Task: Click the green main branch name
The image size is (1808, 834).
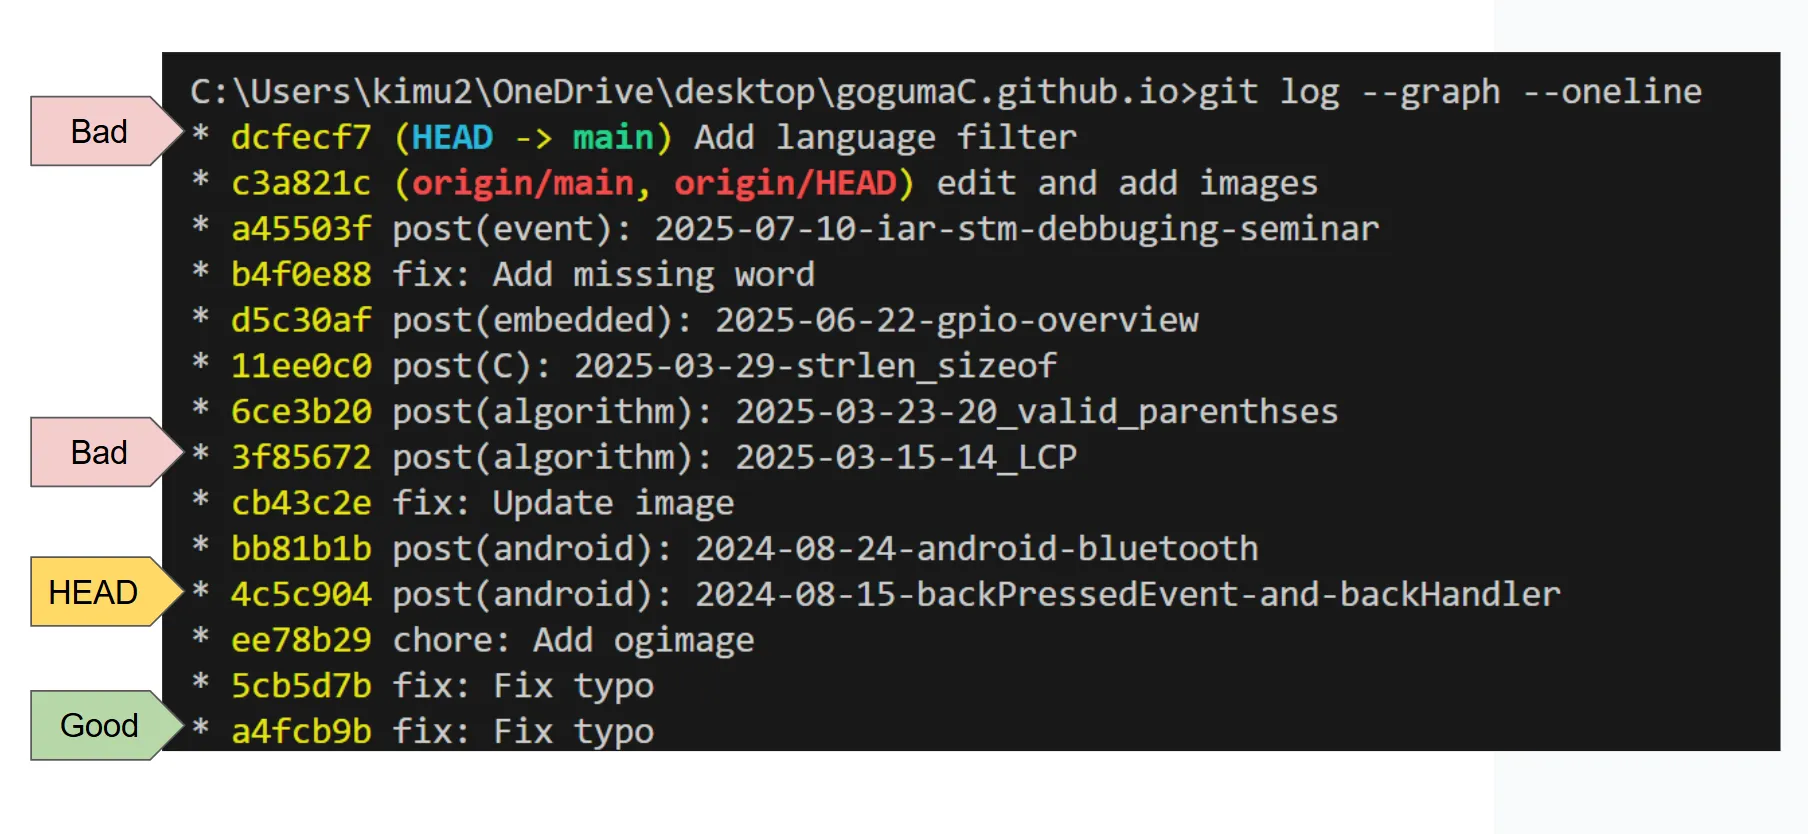Action: 612,137
